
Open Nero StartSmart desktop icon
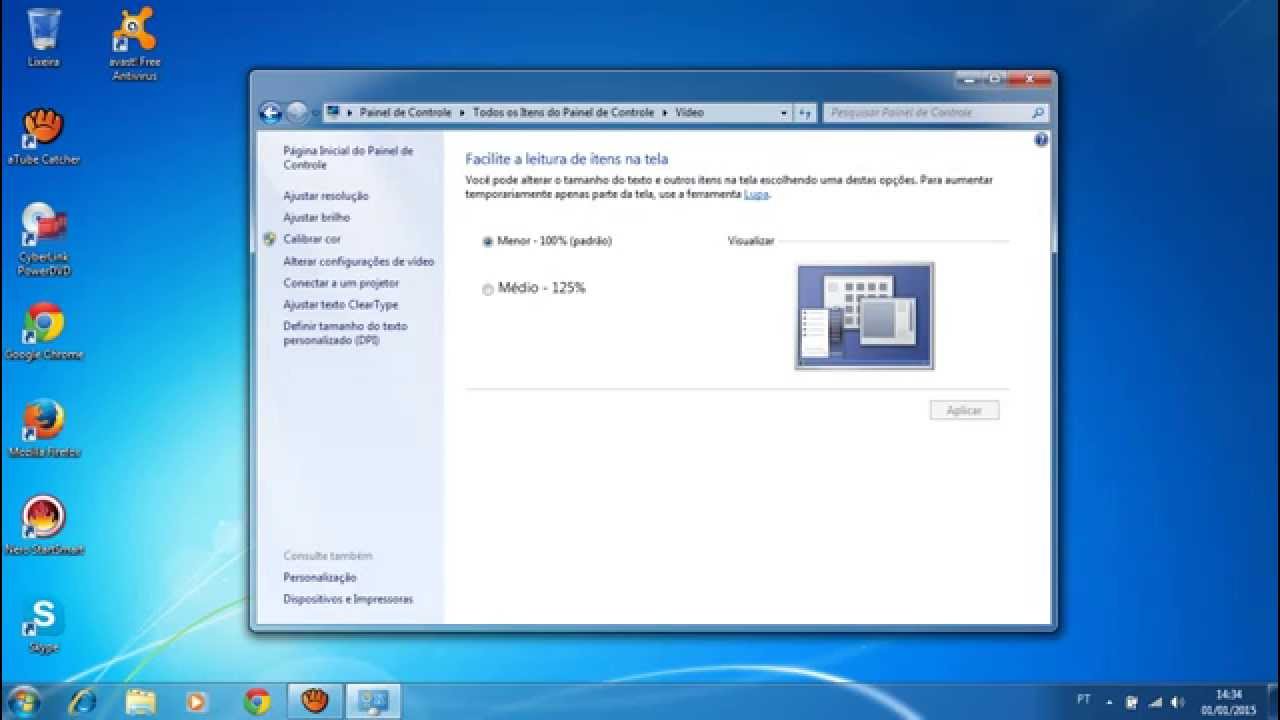click(44, 526)
